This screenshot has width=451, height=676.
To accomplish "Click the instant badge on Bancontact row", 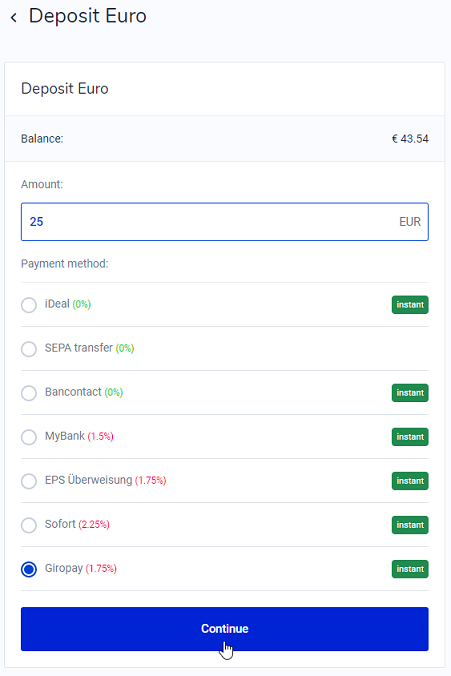I will tap(410, 393).
